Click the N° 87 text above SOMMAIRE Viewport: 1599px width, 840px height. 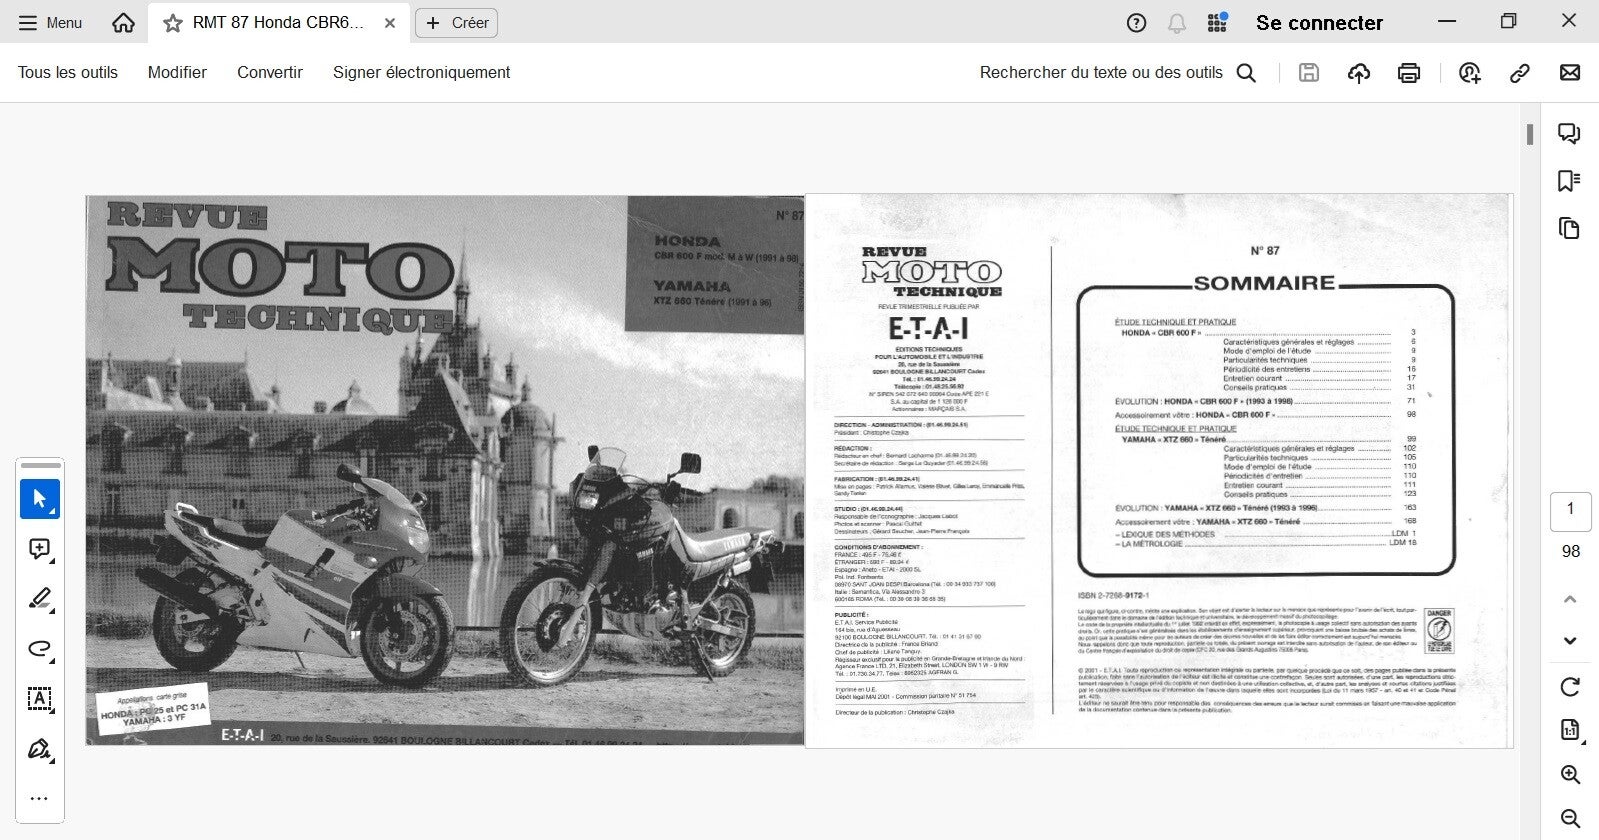click(1265, 251)
